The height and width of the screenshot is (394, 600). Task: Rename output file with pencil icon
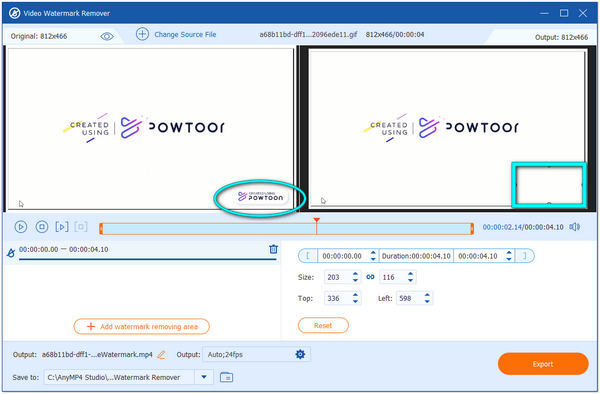click(x=161, y=355)
